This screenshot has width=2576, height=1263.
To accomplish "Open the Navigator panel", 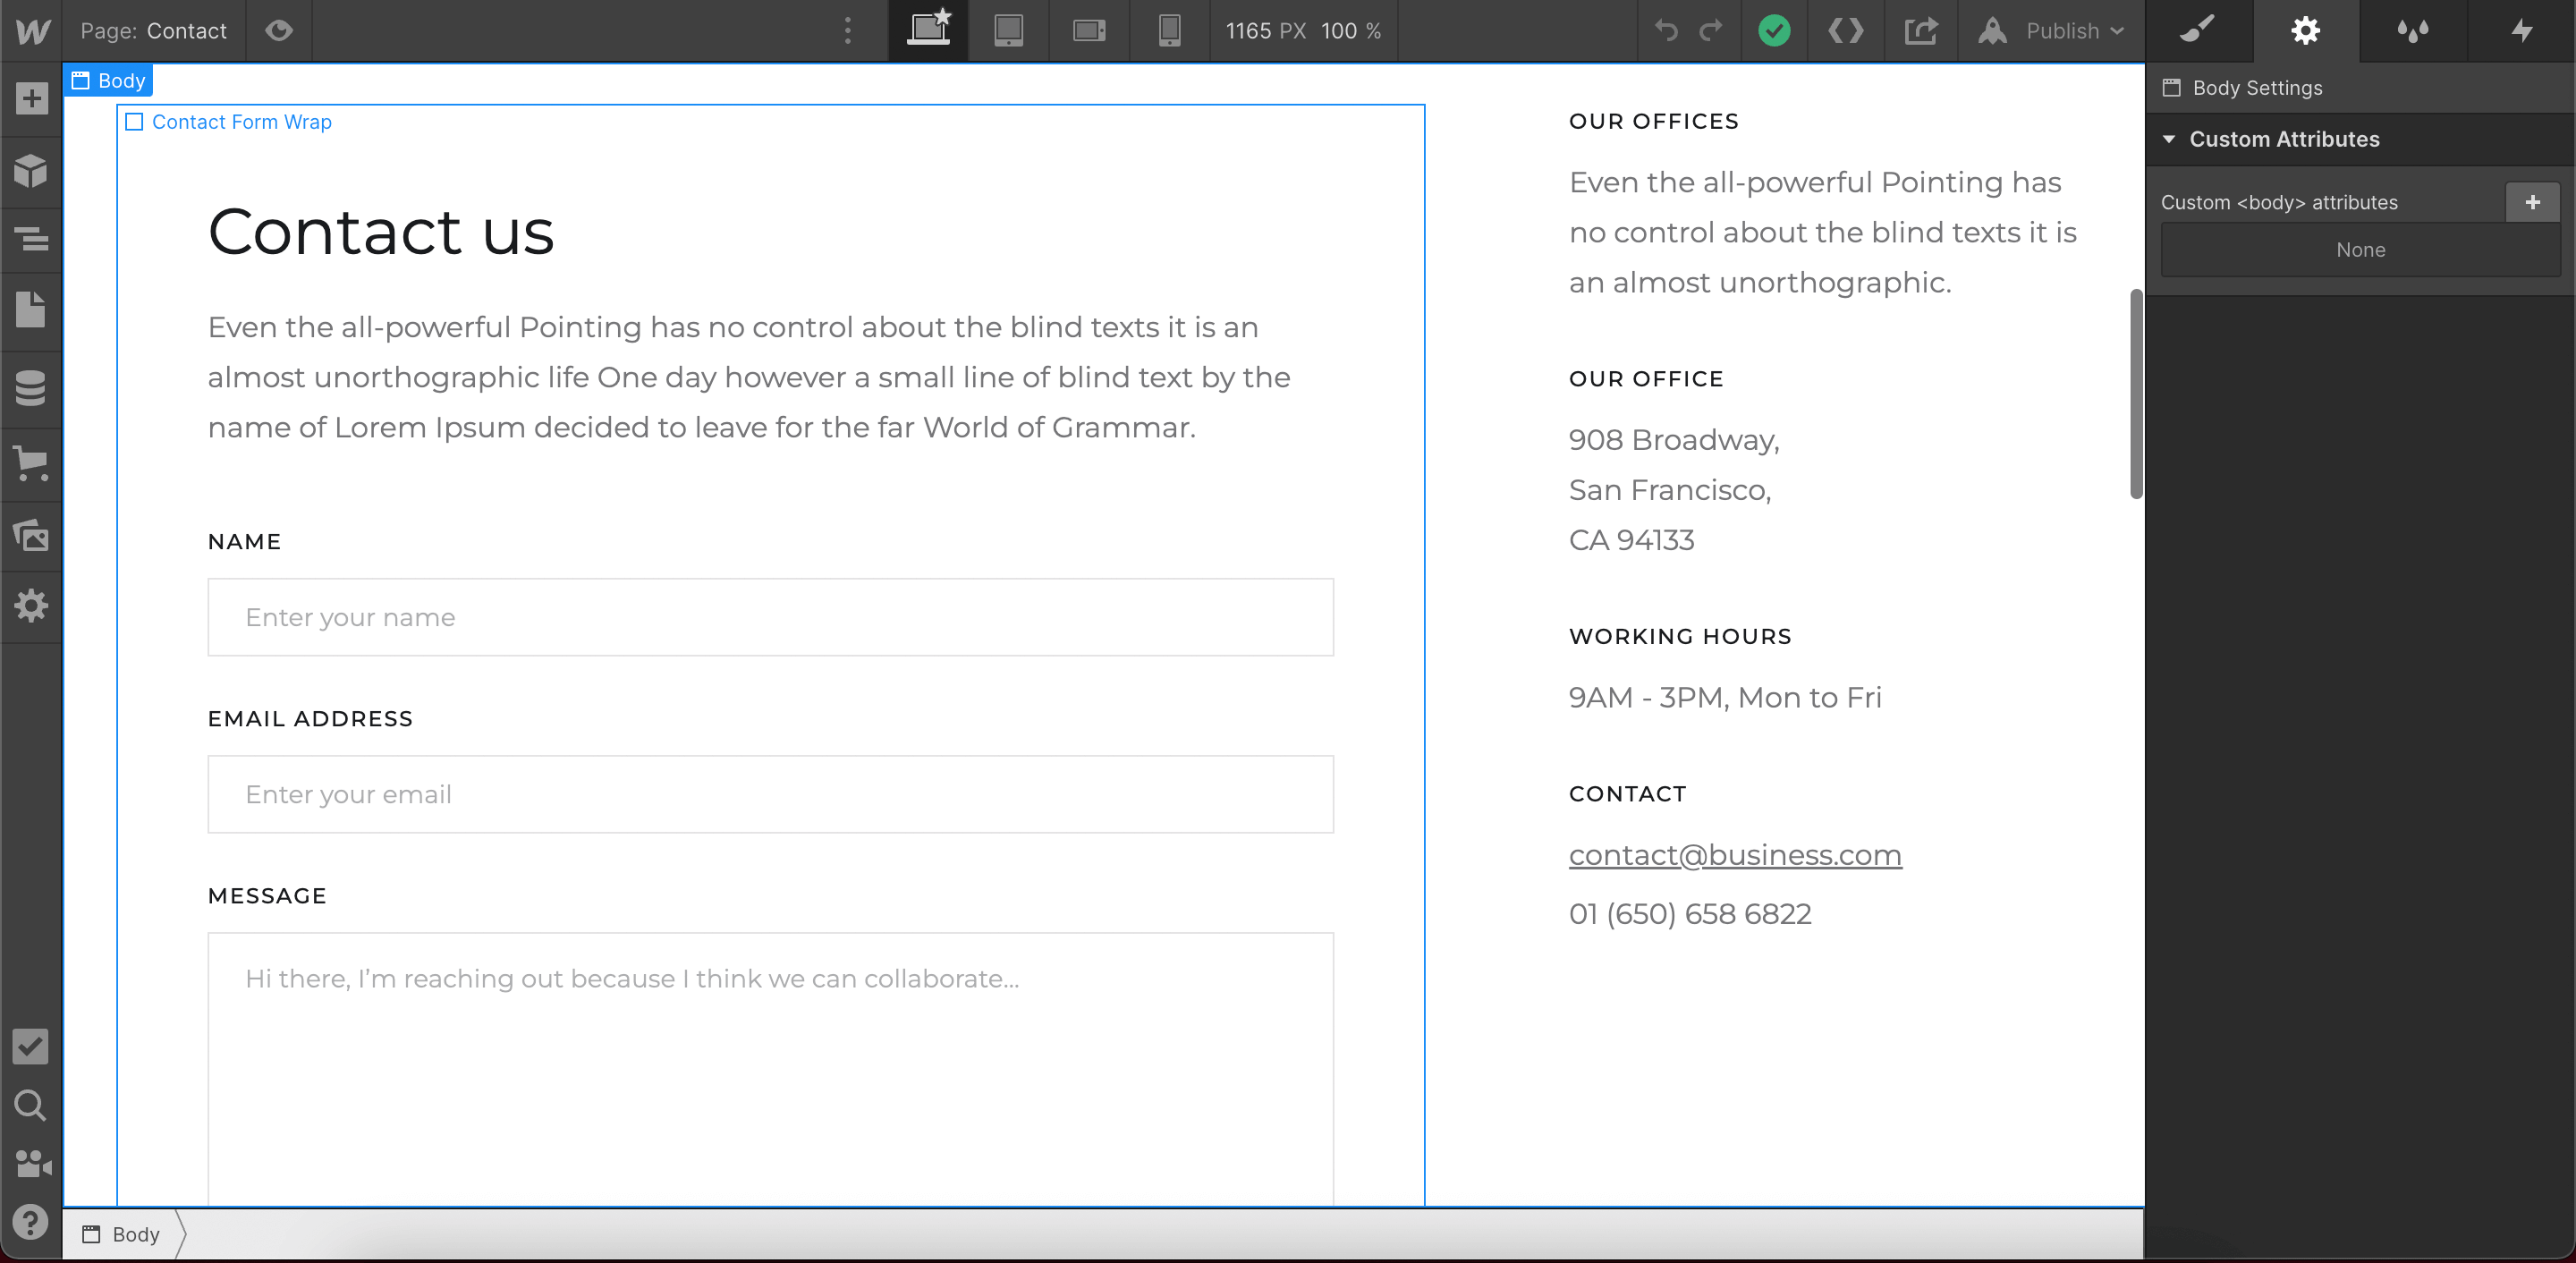I will point(31,239).
